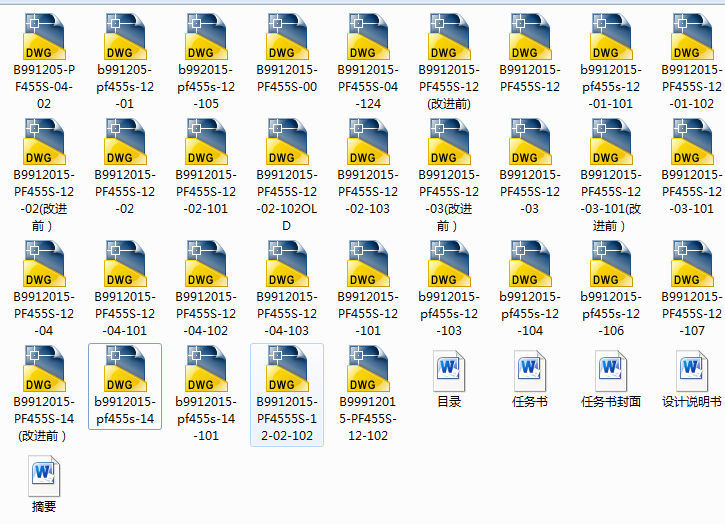Image resolution: width=725 pixels, height=524 pixels.
Task: Select highlighted file B9912015-PF4555S-12-02-102
Action: [x=287, y=395]
